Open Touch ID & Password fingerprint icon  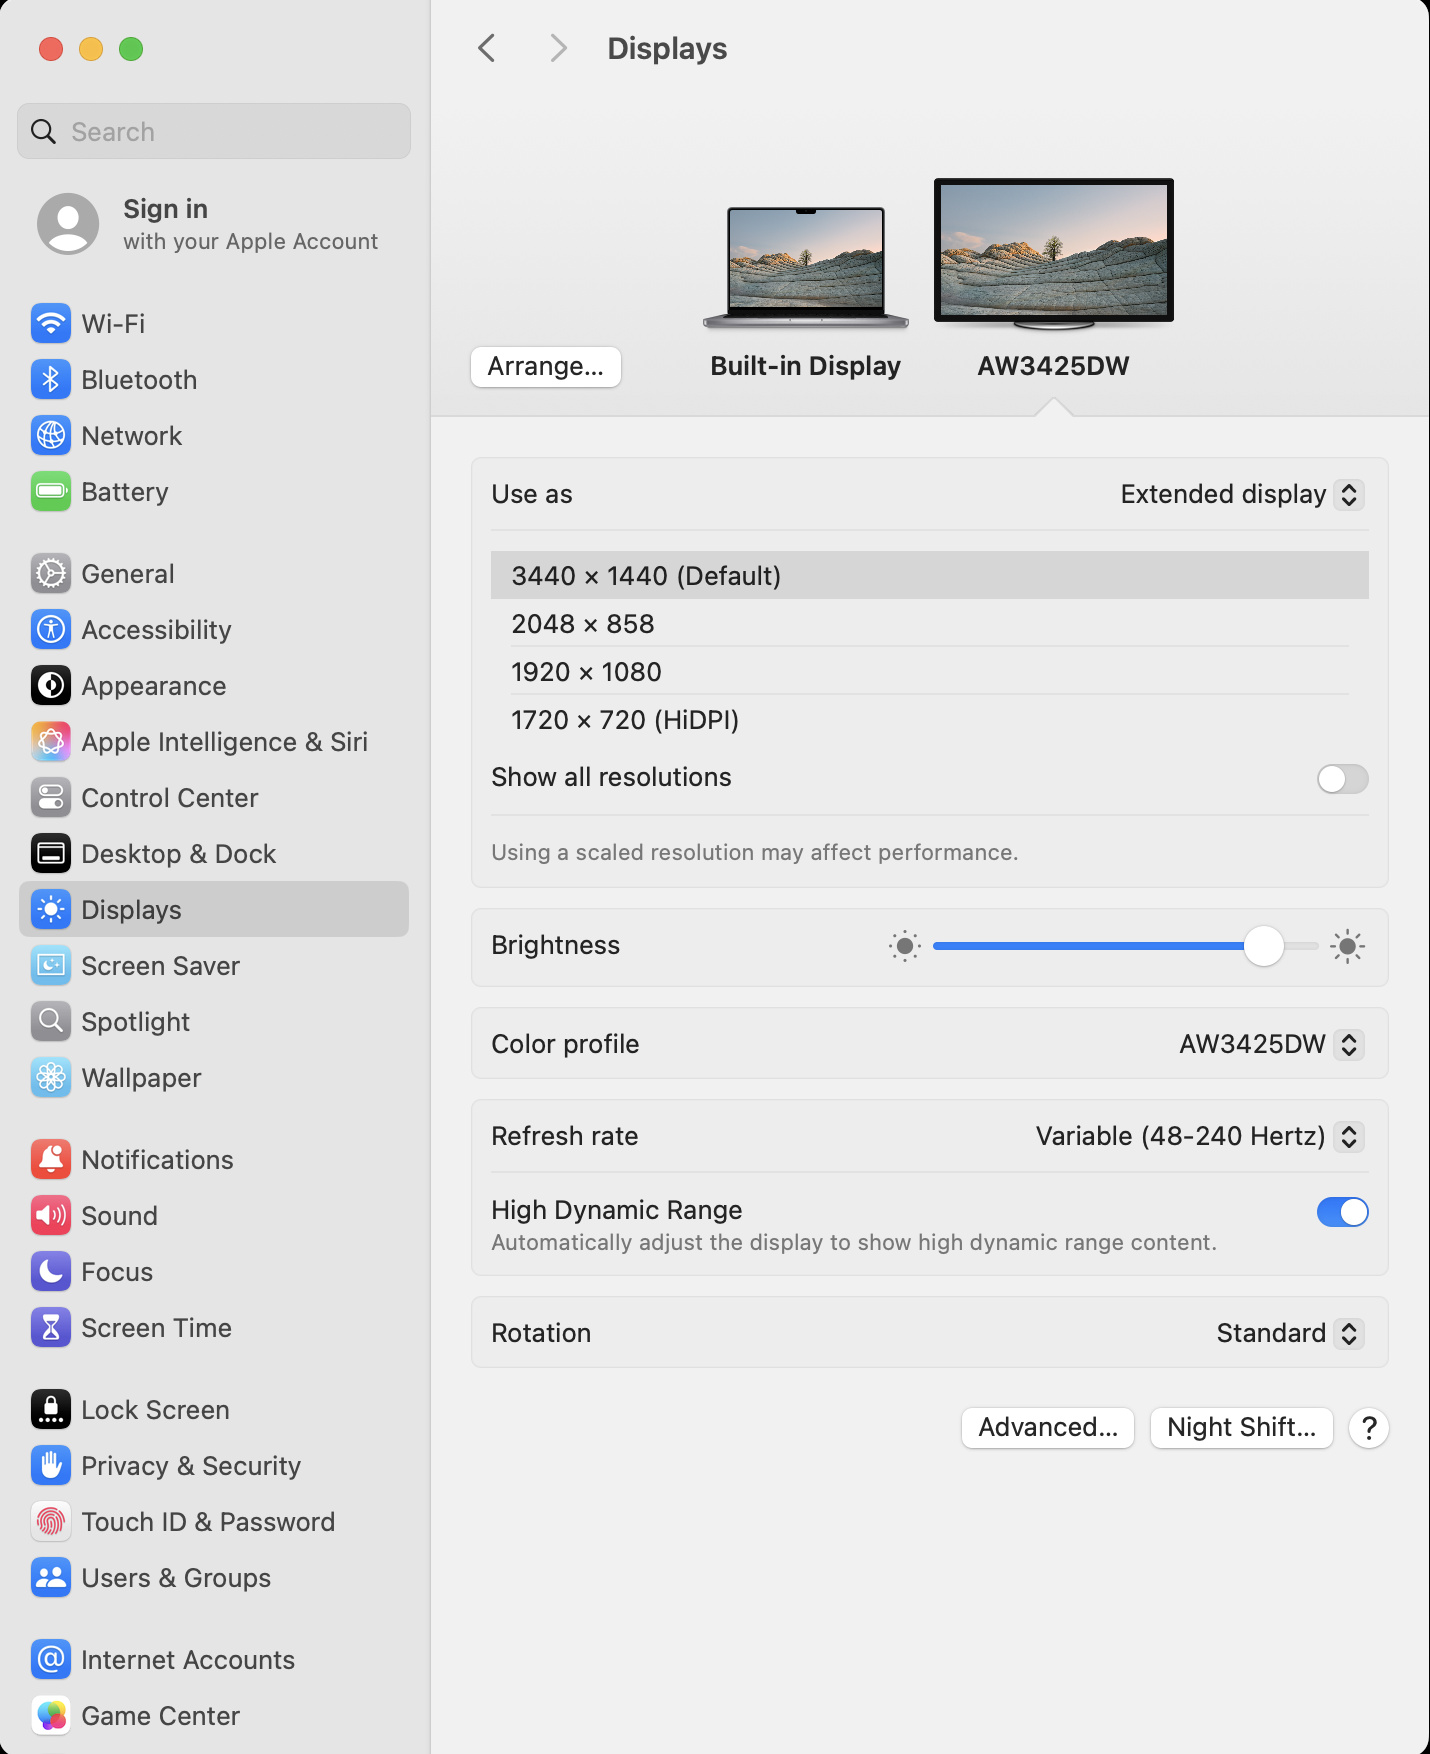click(51, 1521)
